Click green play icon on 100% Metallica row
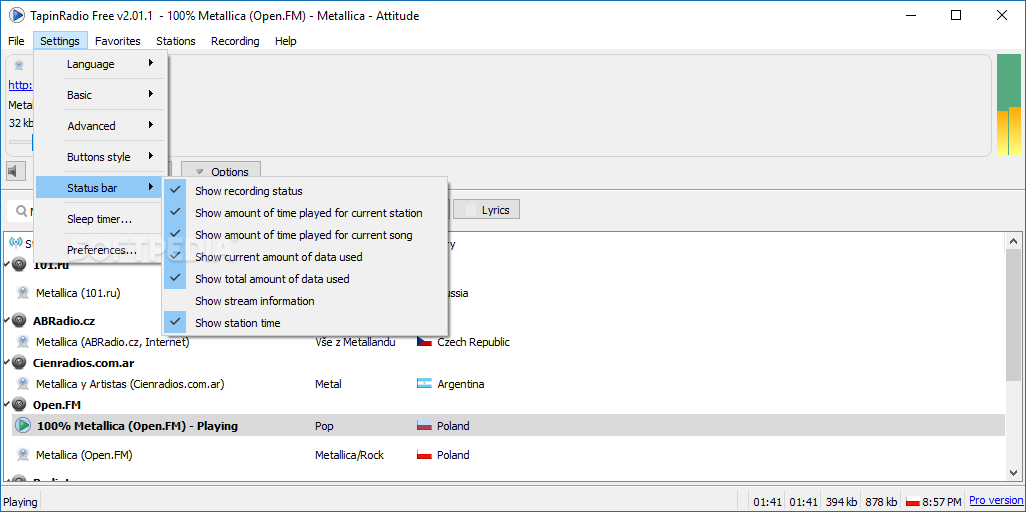Screen dimensions: 1026x512 tap(23, 426)
